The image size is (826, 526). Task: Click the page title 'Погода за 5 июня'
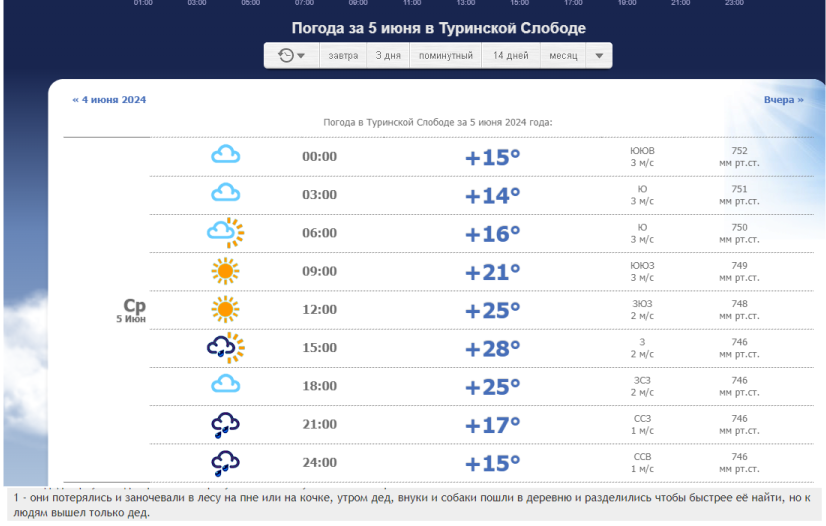438,28
